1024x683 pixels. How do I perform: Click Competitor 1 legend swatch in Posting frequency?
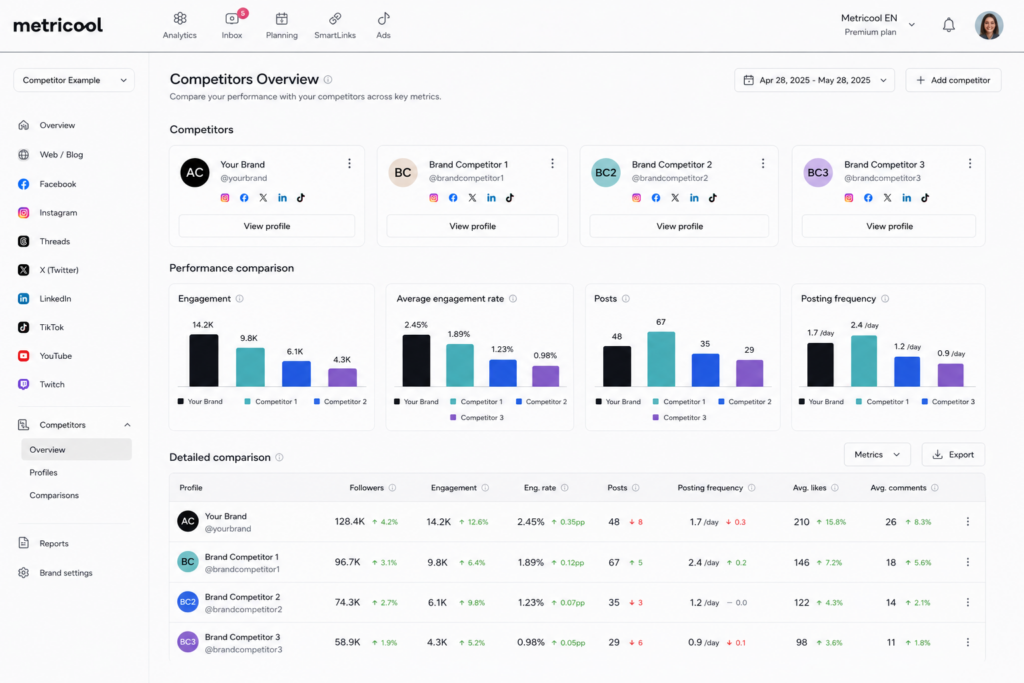(859, 402)
